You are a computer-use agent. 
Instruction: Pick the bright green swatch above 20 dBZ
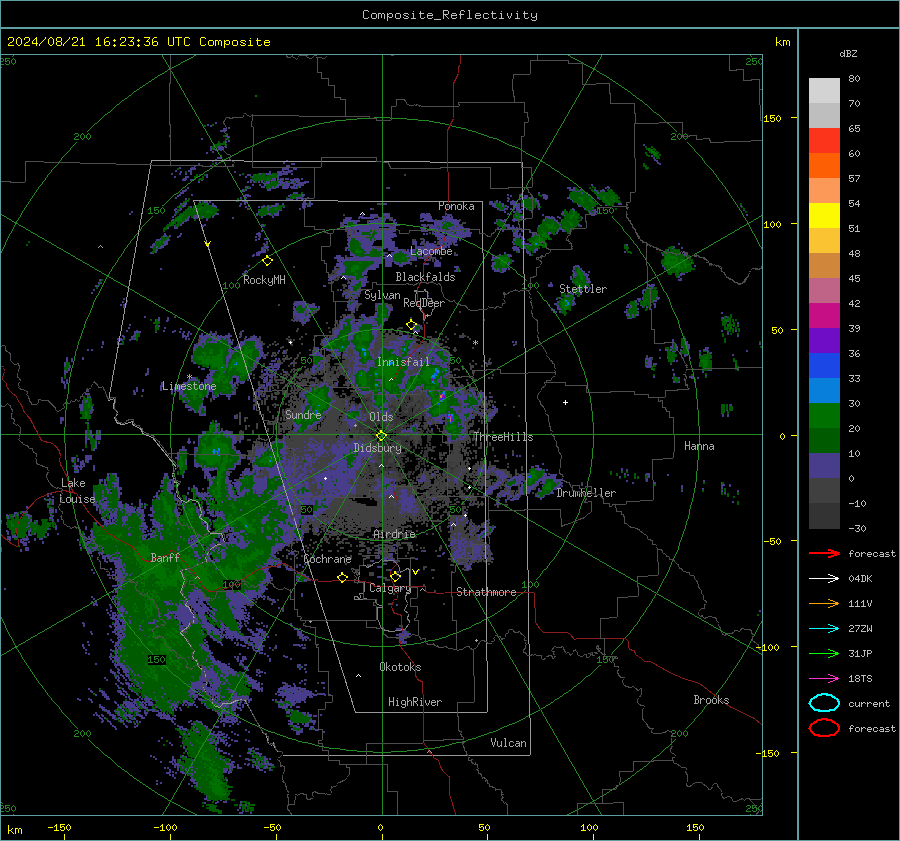824,415
